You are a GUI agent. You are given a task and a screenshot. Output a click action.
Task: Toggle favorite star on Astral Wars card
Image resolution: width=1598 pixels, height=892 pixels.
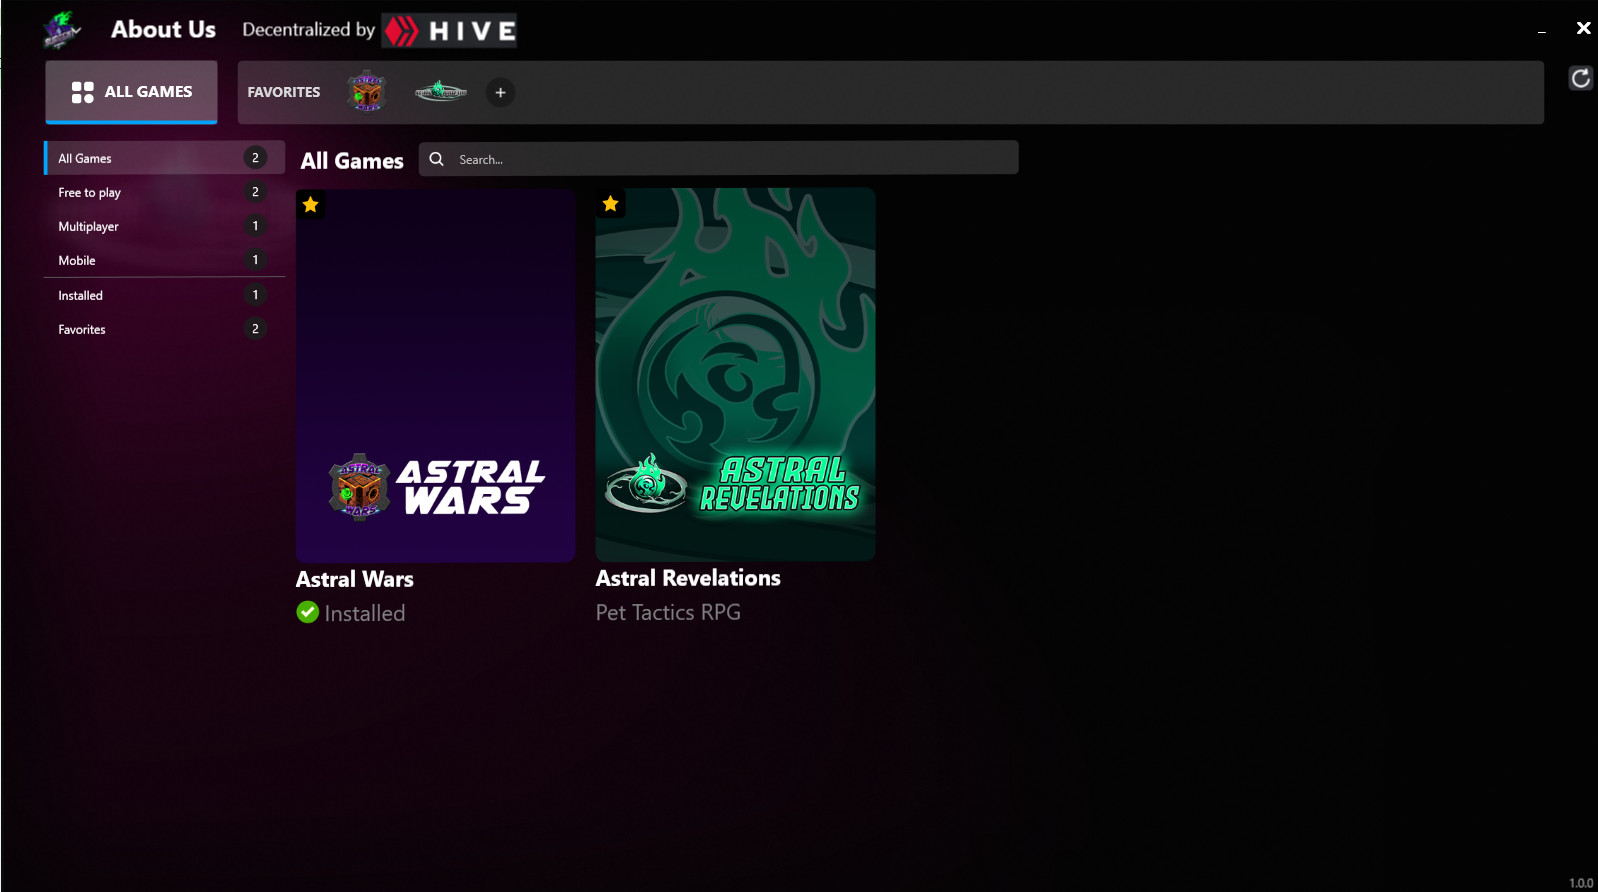(x=311, y=205)
